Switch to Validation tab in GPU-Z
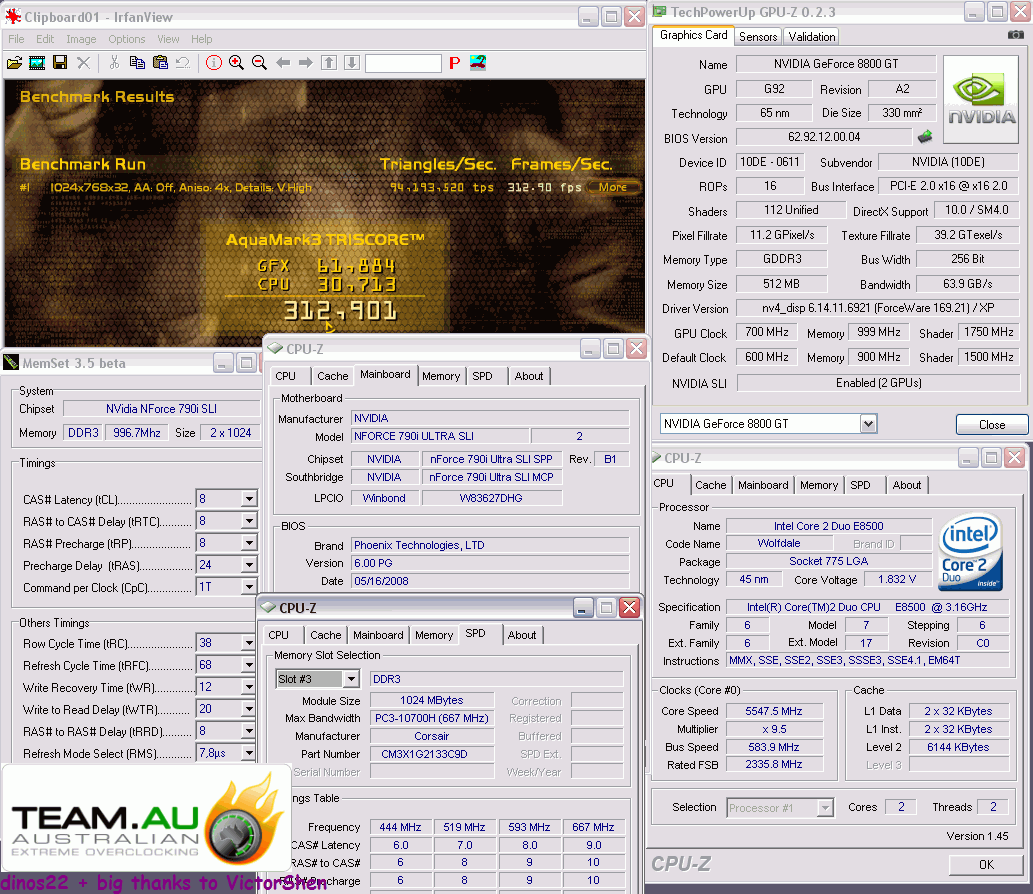1033x894 pixels. pyautogui.click(x=812, y=36)
